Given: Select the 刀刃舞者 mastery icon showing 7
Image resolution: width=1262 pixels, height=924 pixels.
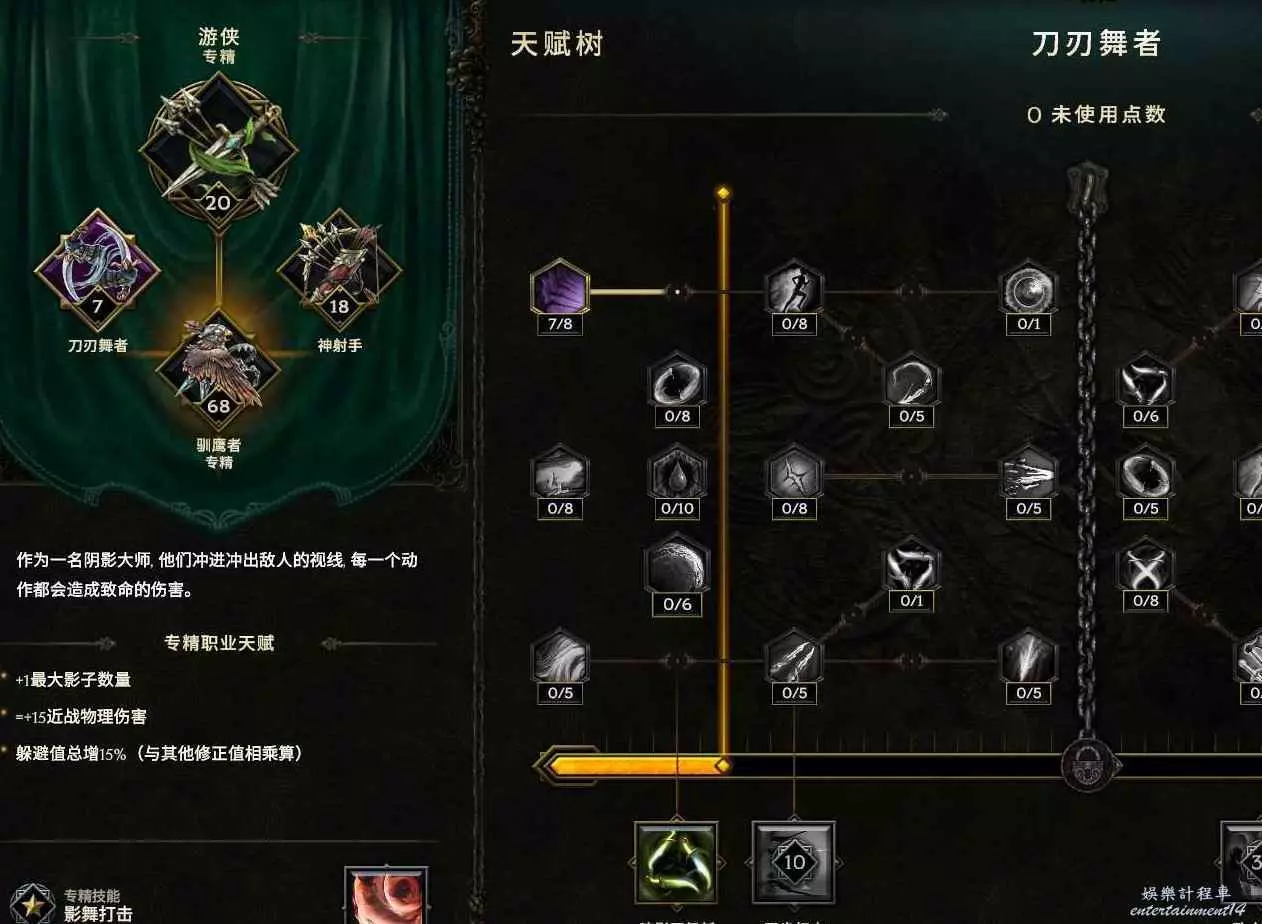Looking at the screenshot, I should coord(97,271).
